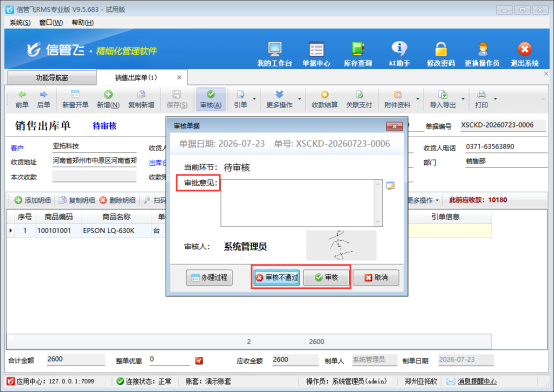Image resolution: width=554 pixels, height=392 pixels.
Task: Expand the 附件资料 dropdown arrow
Action: [418, 99]
